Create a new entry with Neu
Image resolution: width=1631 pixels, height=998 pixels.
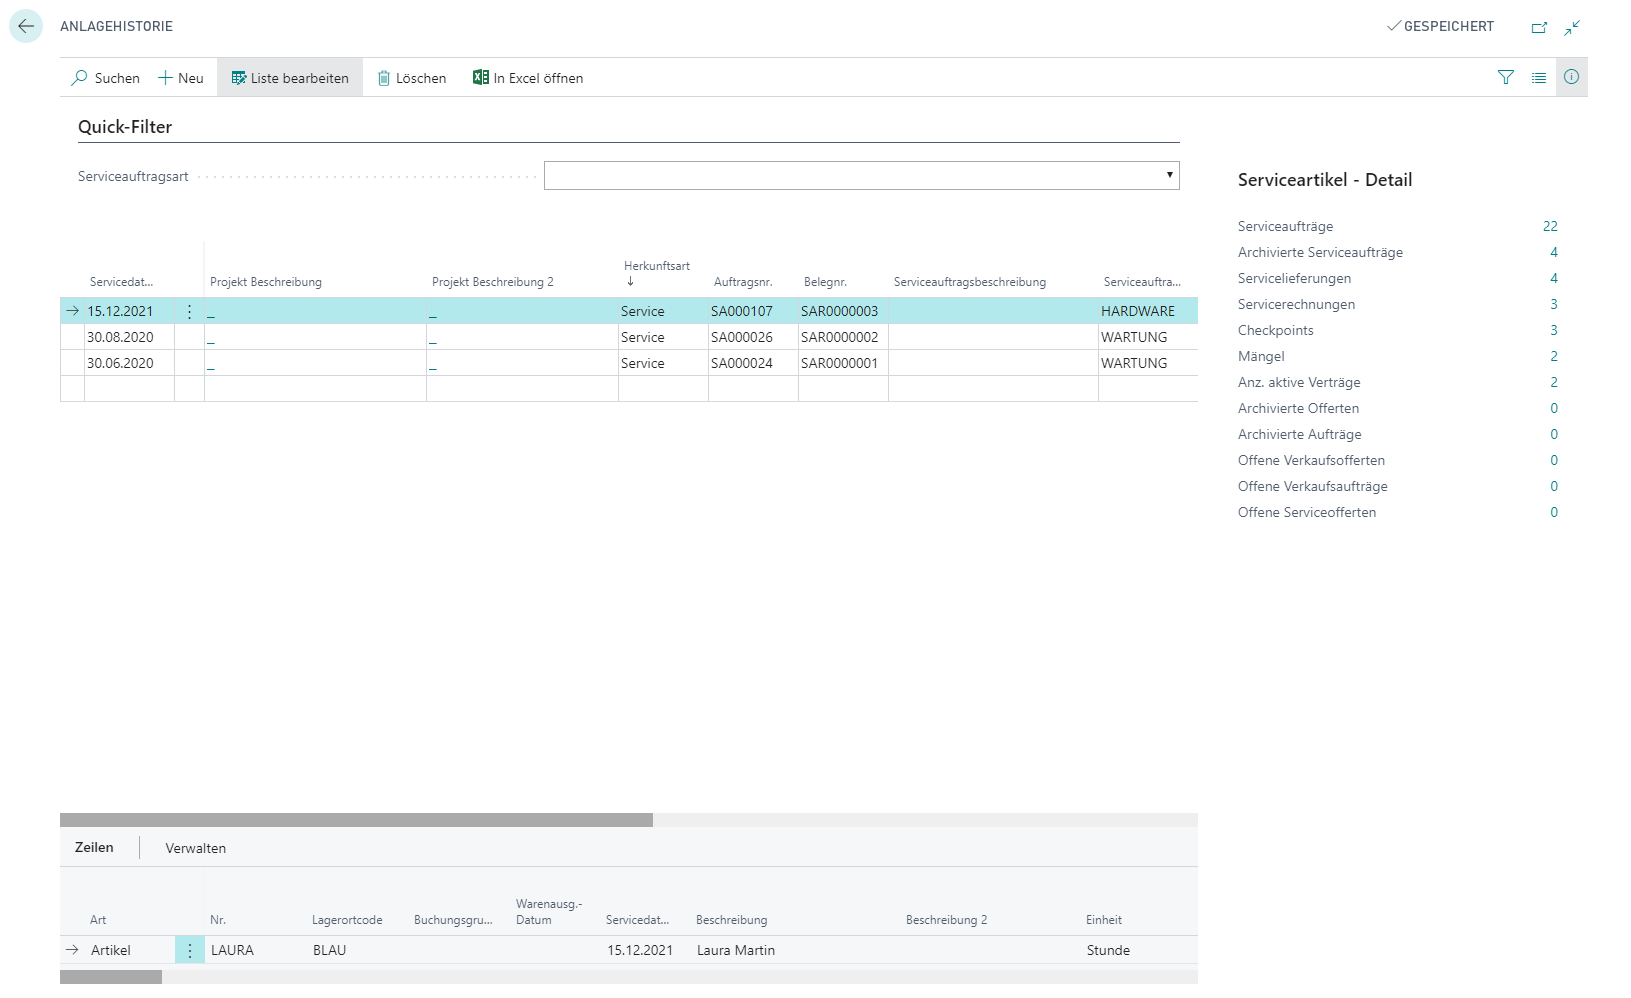pyautogui.click(x=181, y=78)
